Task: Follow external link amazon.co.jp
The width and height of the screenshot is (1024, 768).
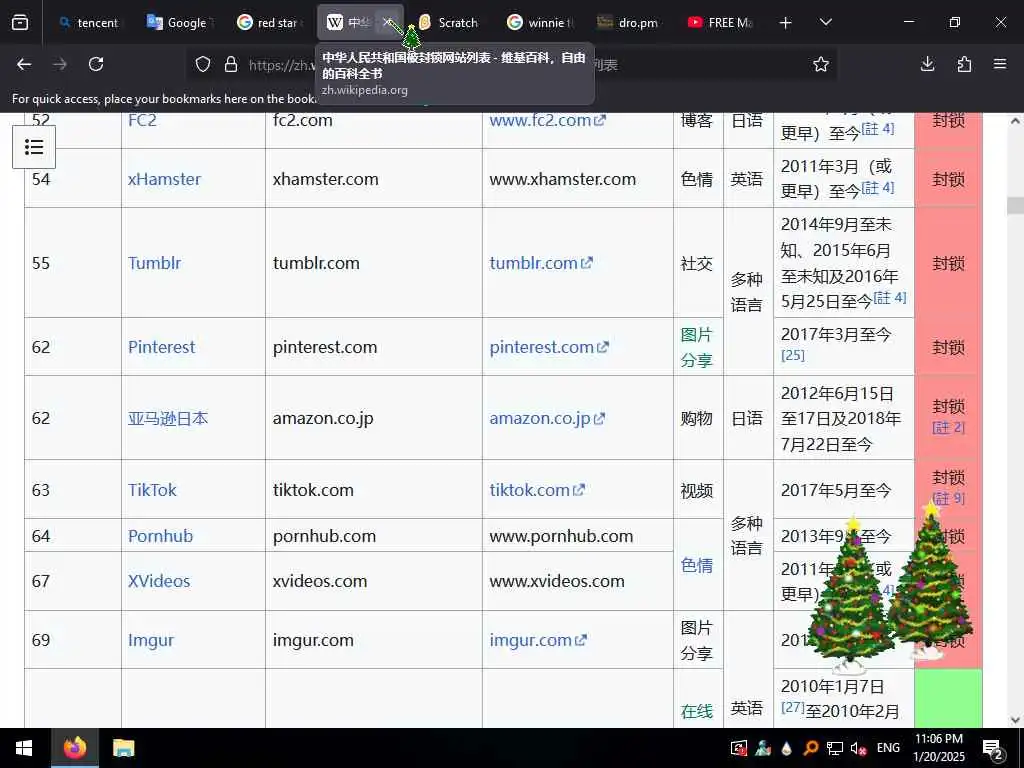Action: pyautogui.click(x=547, y=418)
